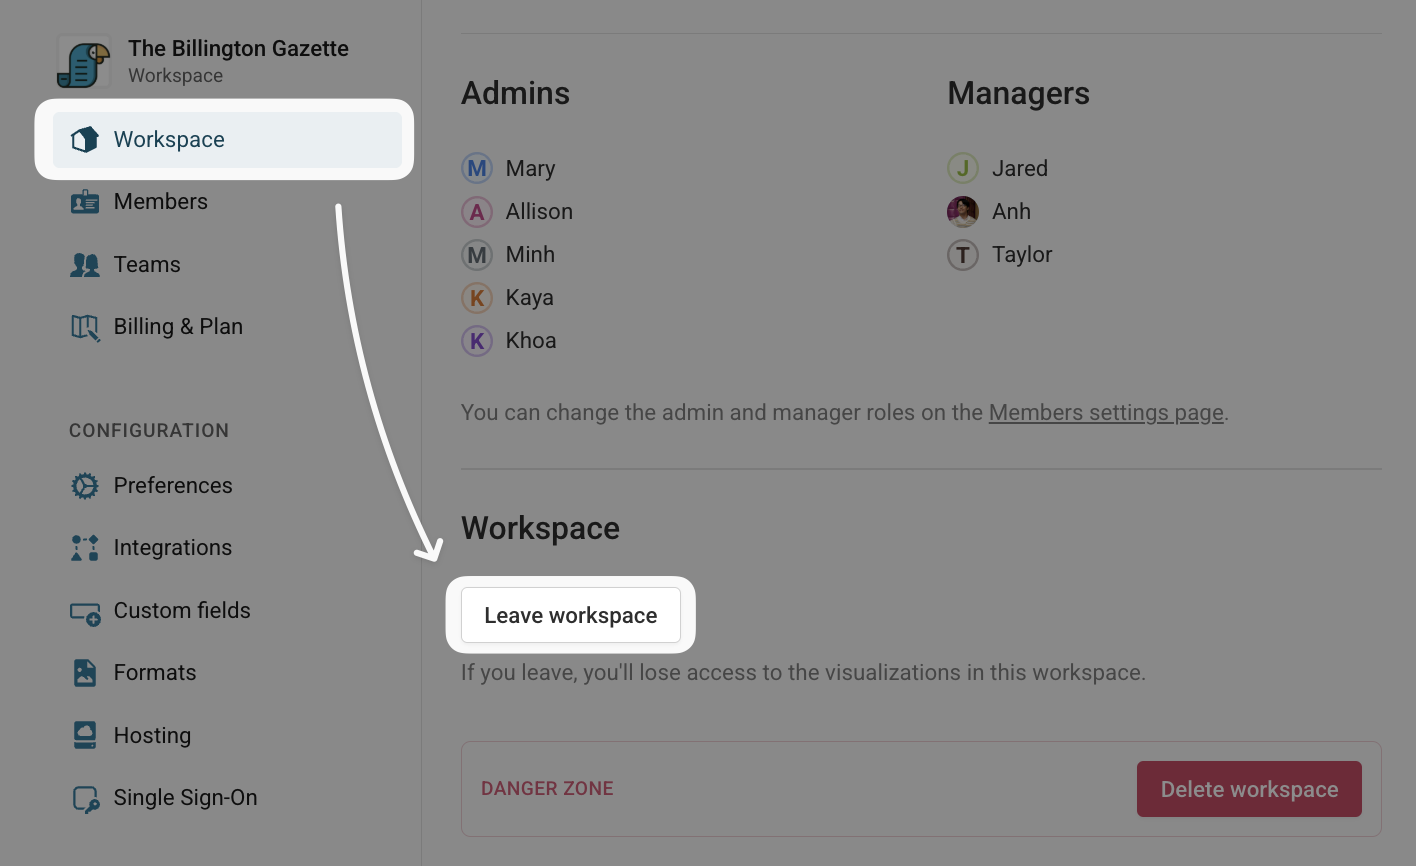The width and height of the screenshot is (1416, 866).
Task: Click the Billing & Plan map icon
Action: pyautogui.click(x=85, y=327)
